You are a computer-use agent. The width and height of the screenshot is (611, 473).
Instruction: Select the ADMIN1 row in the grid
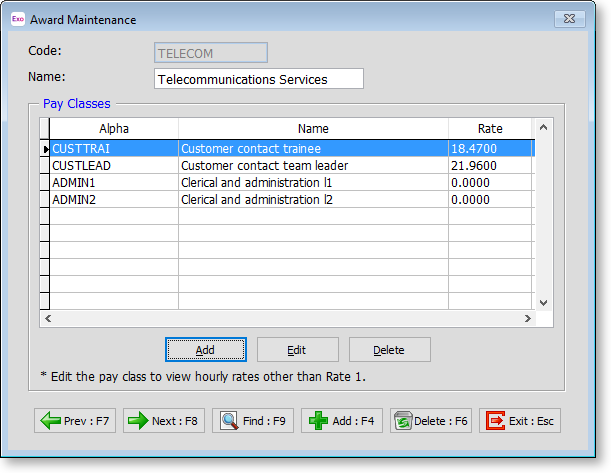(x=114, y=182)
